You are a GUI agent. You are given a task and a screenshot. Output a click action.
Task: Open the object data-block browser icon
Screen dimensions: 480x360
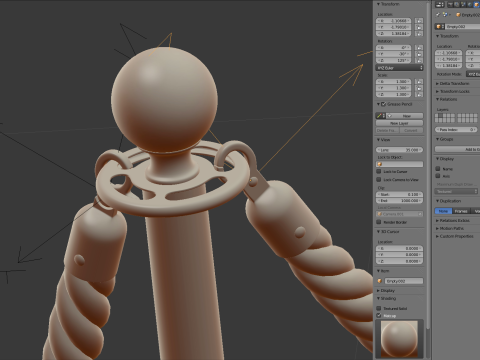coord(439,26)
